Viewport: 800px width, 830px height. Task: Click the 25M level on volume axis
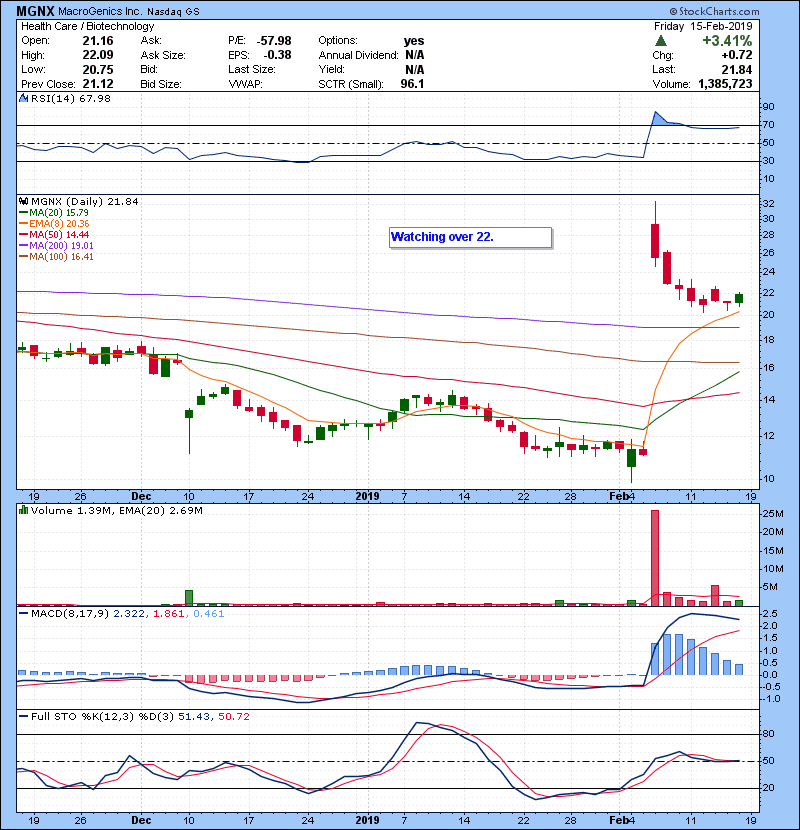tap(772, 514)
